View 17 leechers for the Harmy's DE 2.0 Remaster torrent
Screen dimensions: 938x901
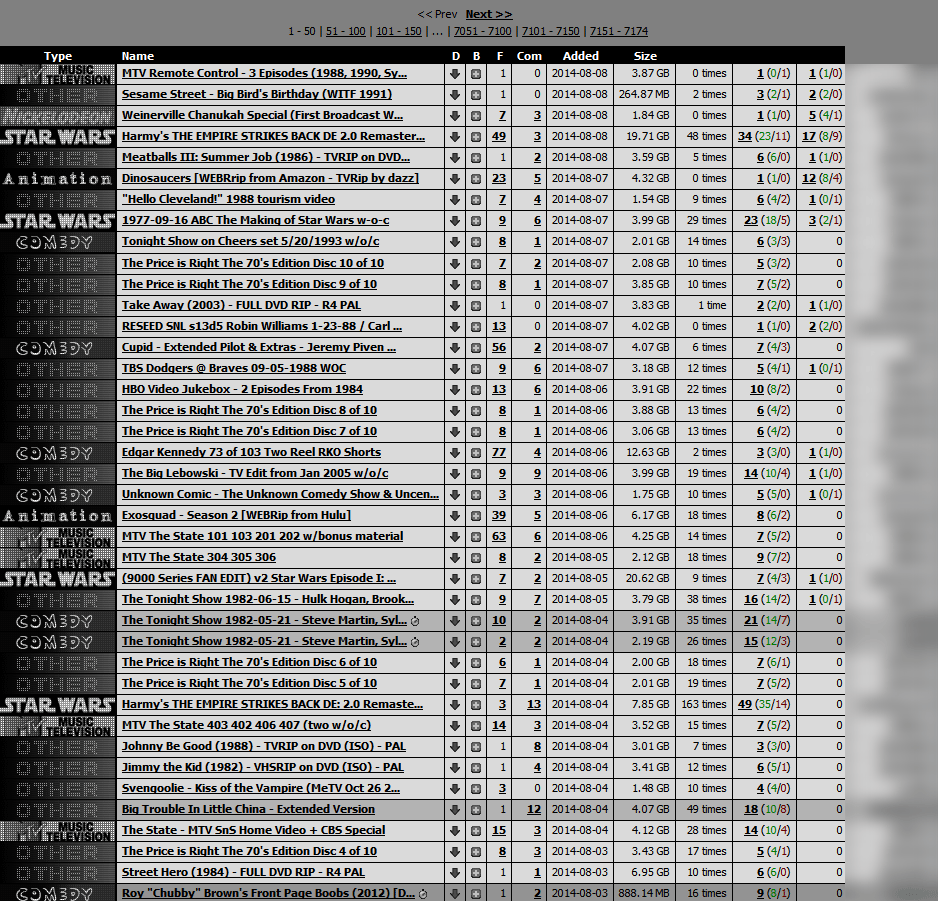coord(809,136)
